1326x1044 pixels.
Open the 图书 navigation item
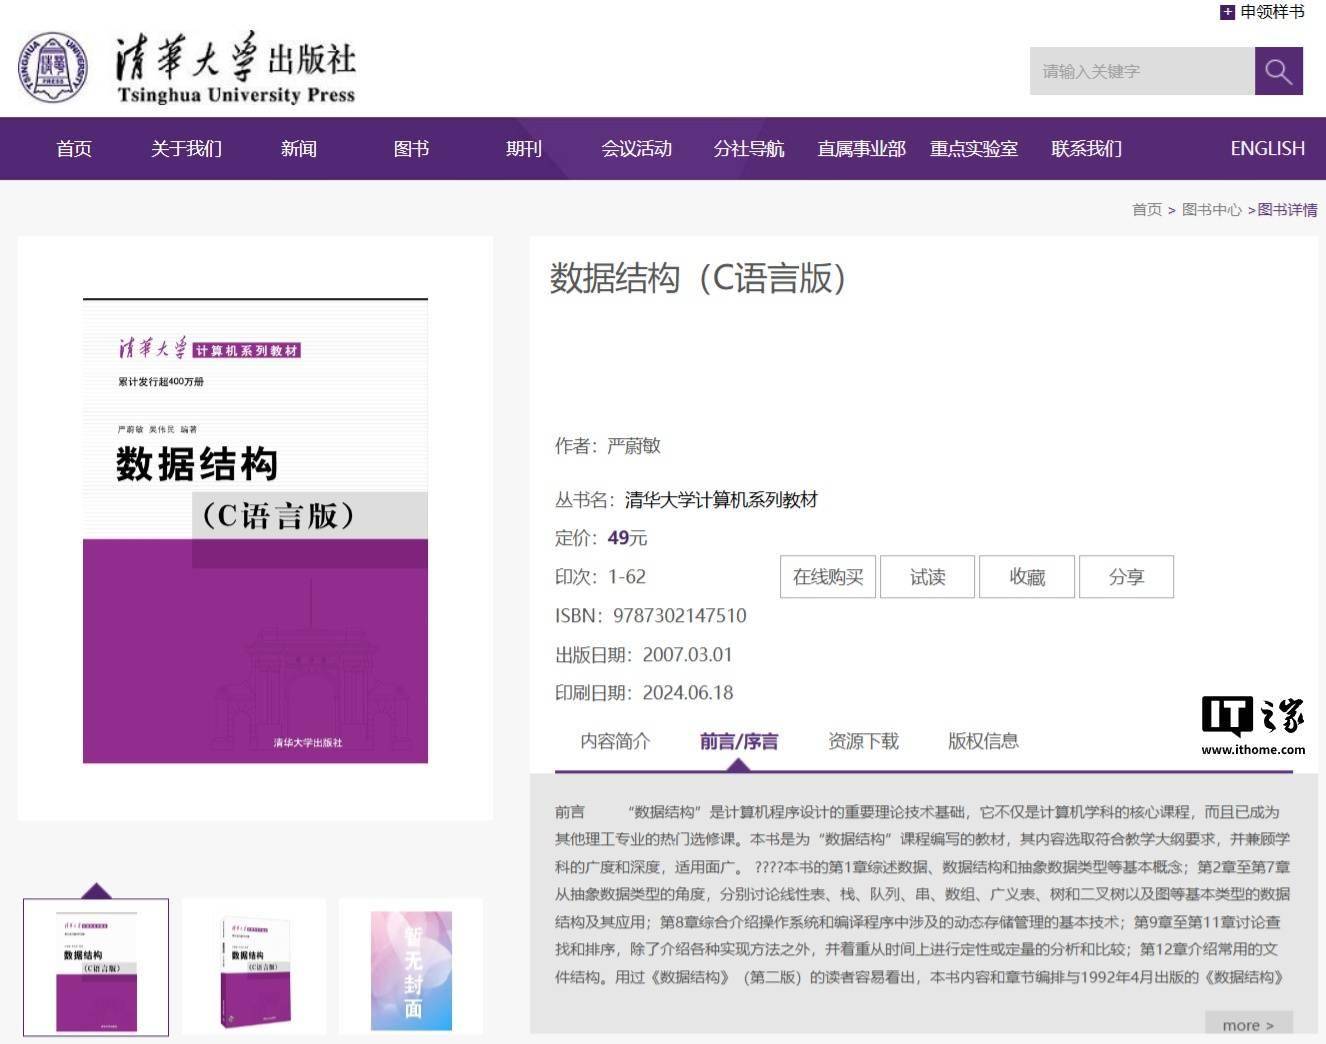[x=411, y=148]
